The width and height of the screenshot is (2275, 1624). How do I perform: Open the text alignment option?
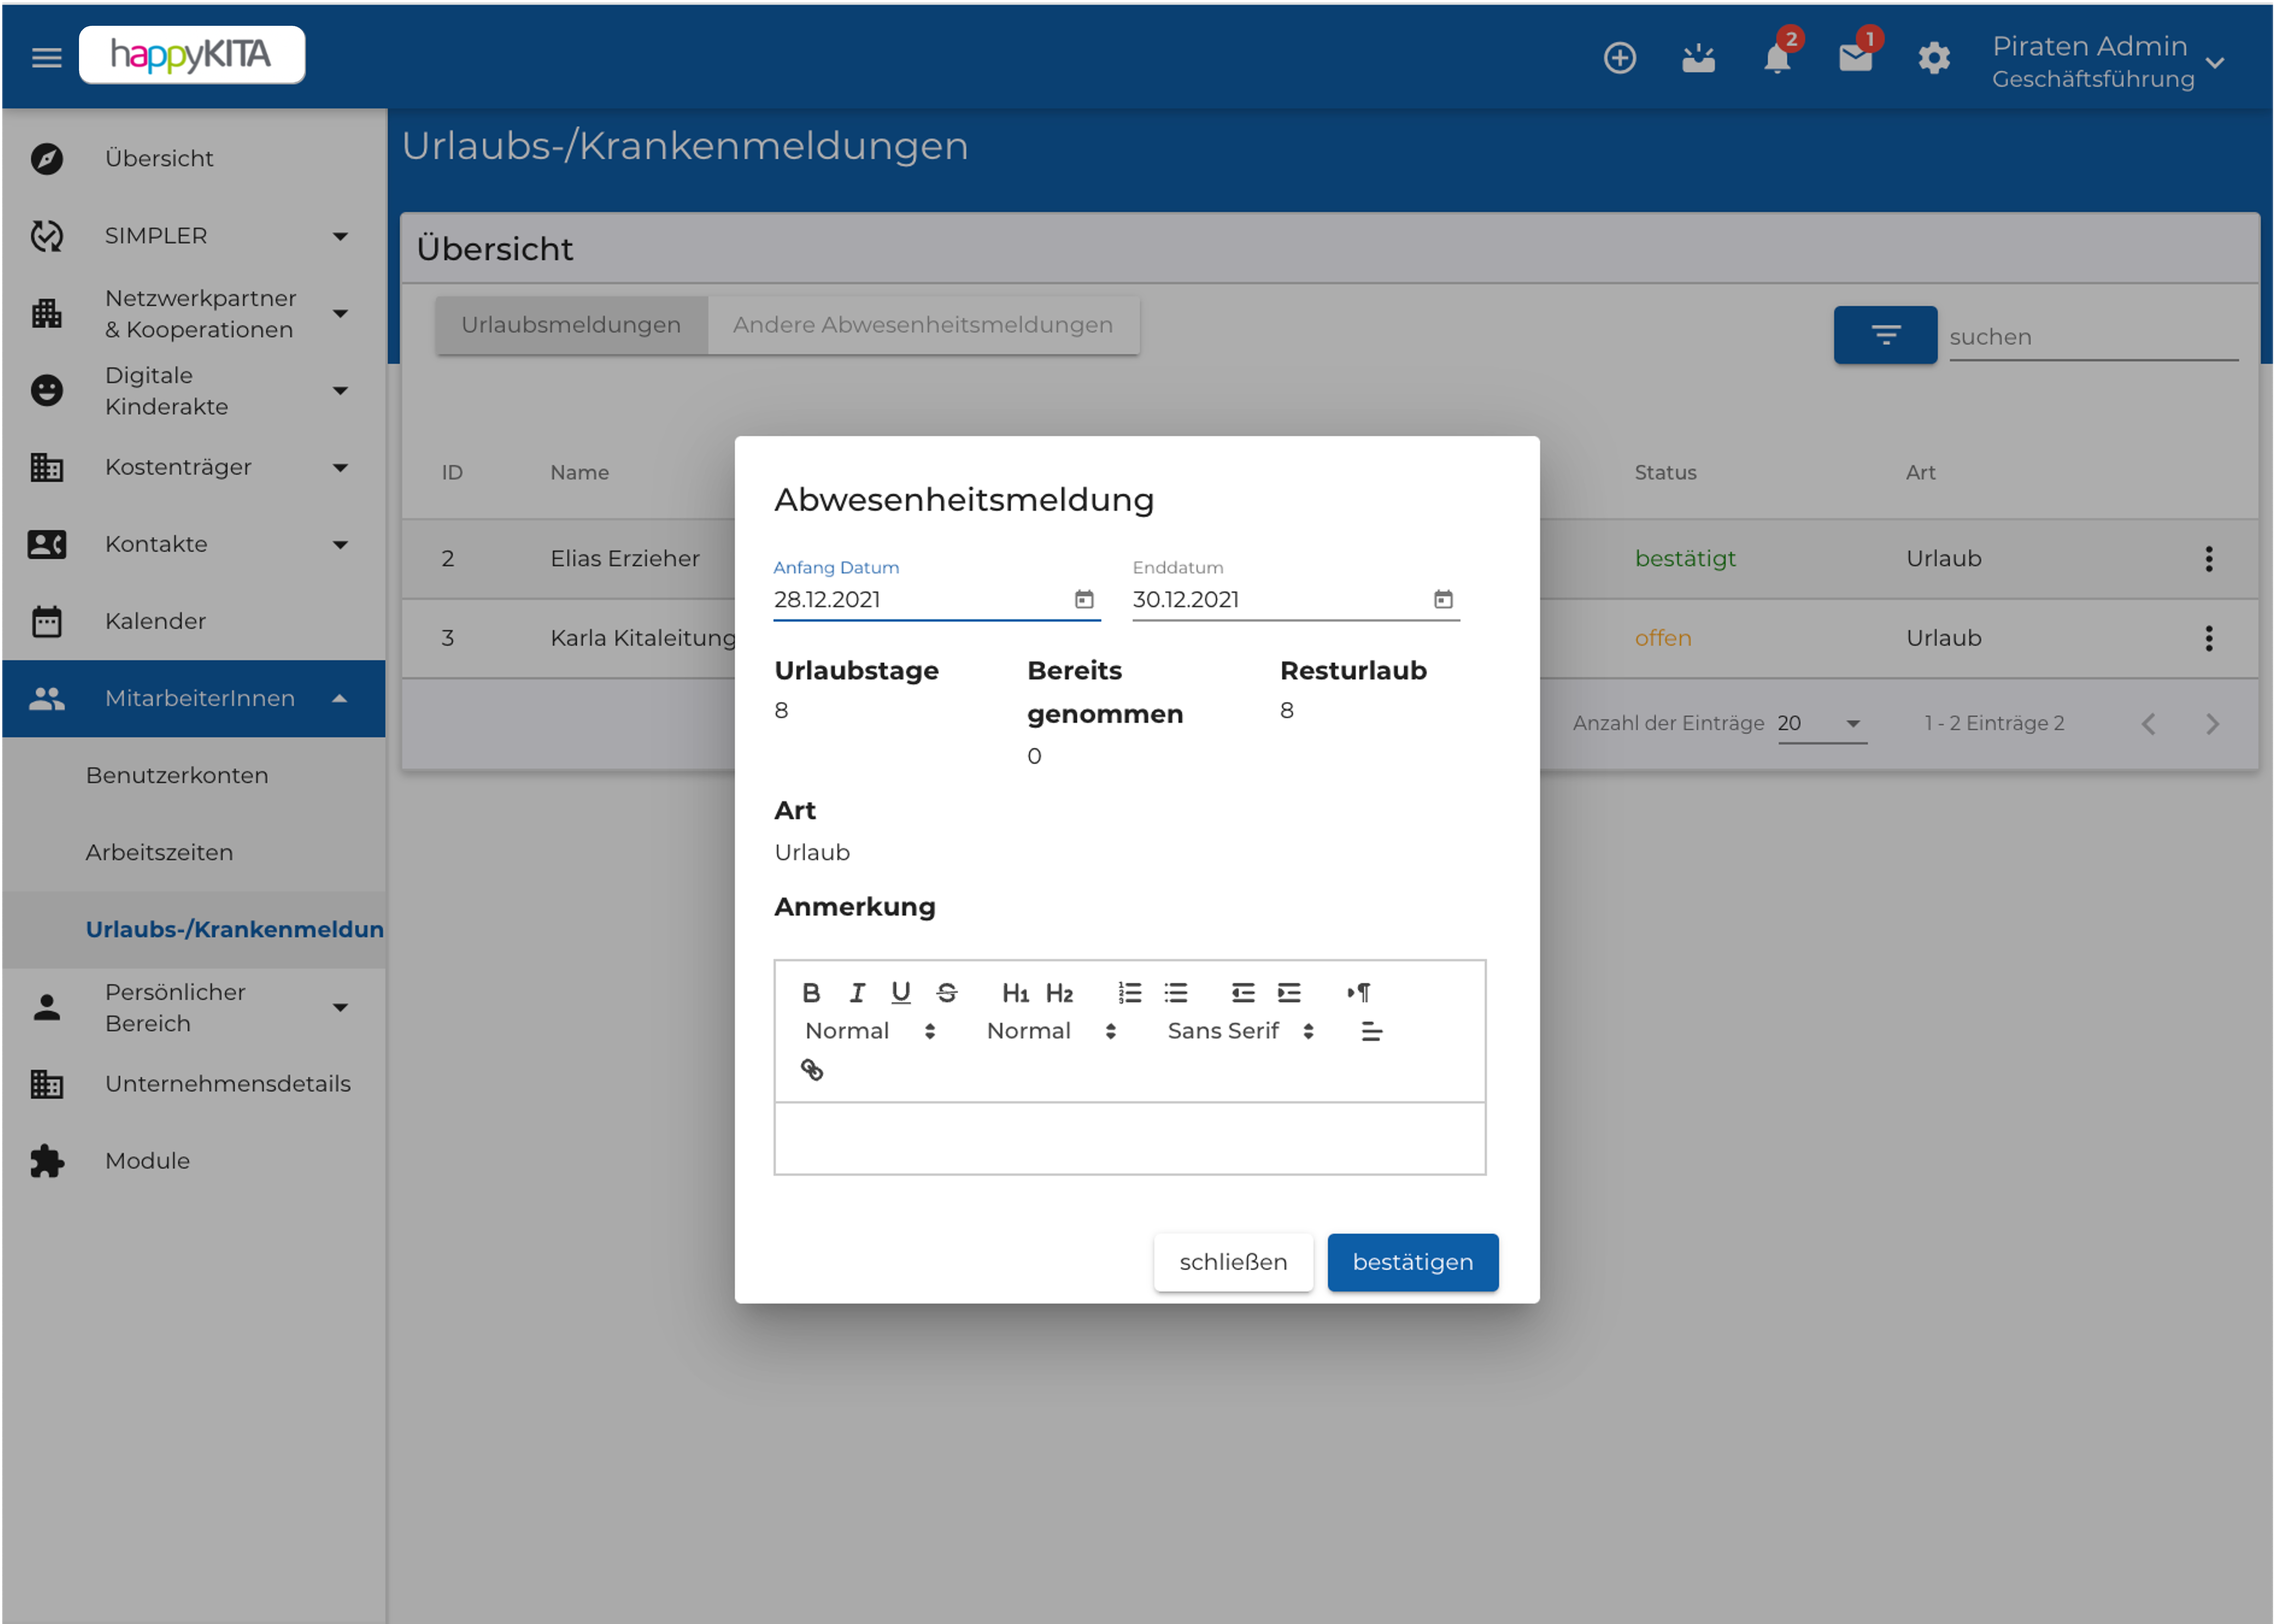point(1371,1031)
